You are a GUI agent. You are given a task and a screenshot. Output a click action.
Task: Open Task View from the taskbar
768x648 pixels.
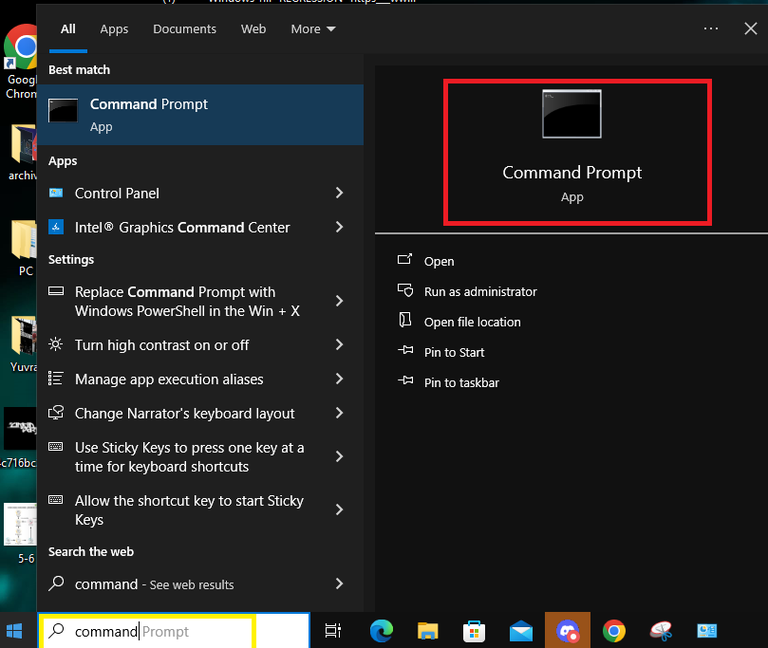[x=333, y=631]
